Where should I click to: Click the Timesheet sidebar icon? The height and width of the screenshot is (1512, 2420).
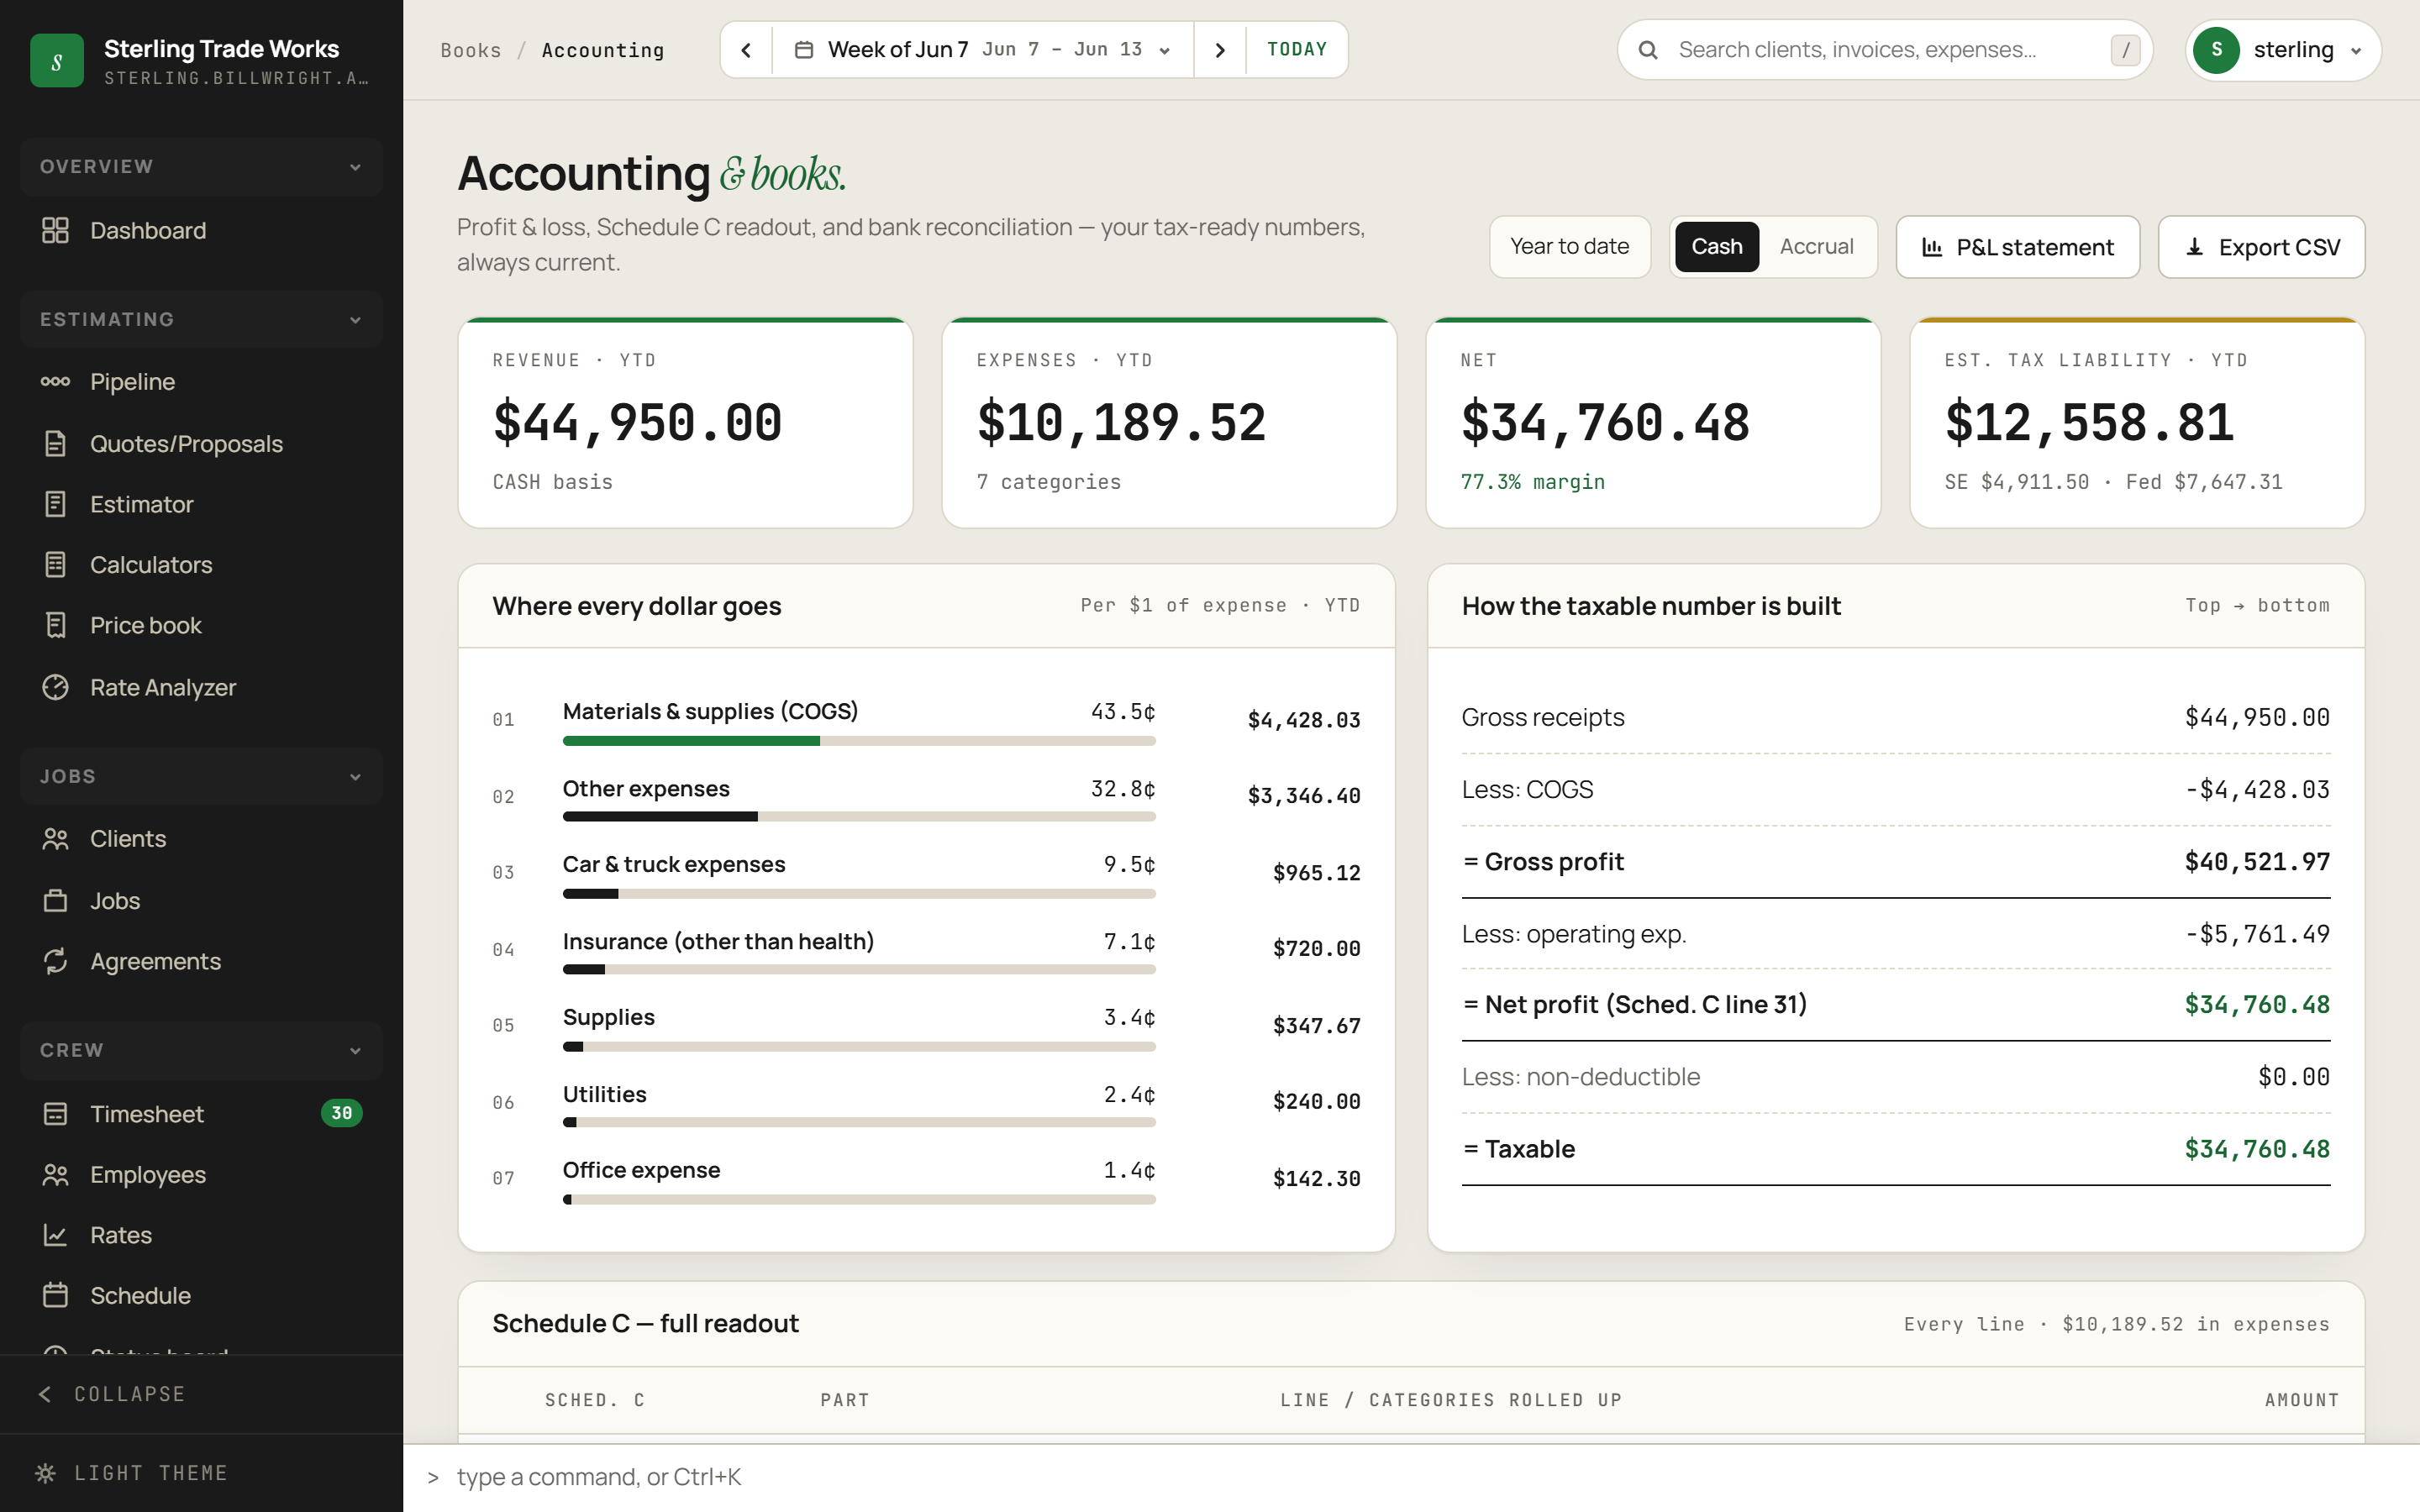(55, 1113)
